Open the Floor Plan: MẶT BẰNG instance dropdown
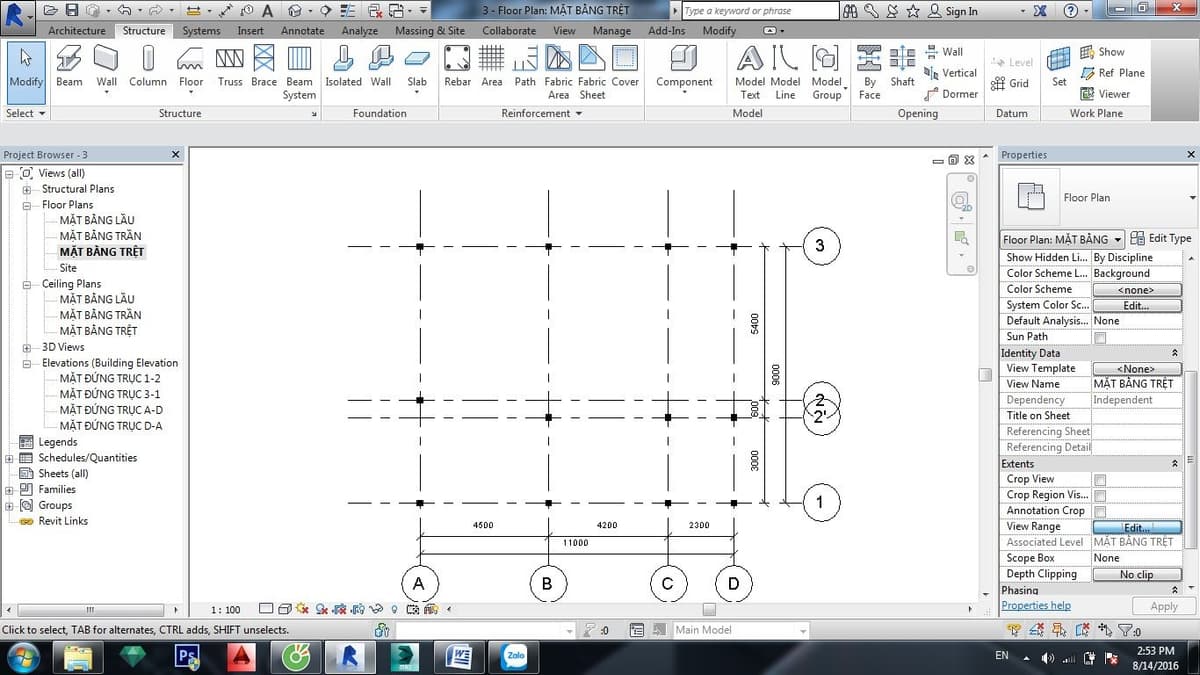This screenshot has height=675, width=1200. pos(1062,239)
